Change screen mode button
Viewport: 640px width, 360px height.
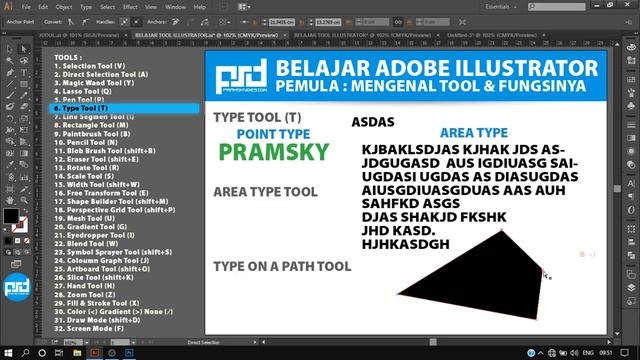pyautogui.click(x=16, y=264)
